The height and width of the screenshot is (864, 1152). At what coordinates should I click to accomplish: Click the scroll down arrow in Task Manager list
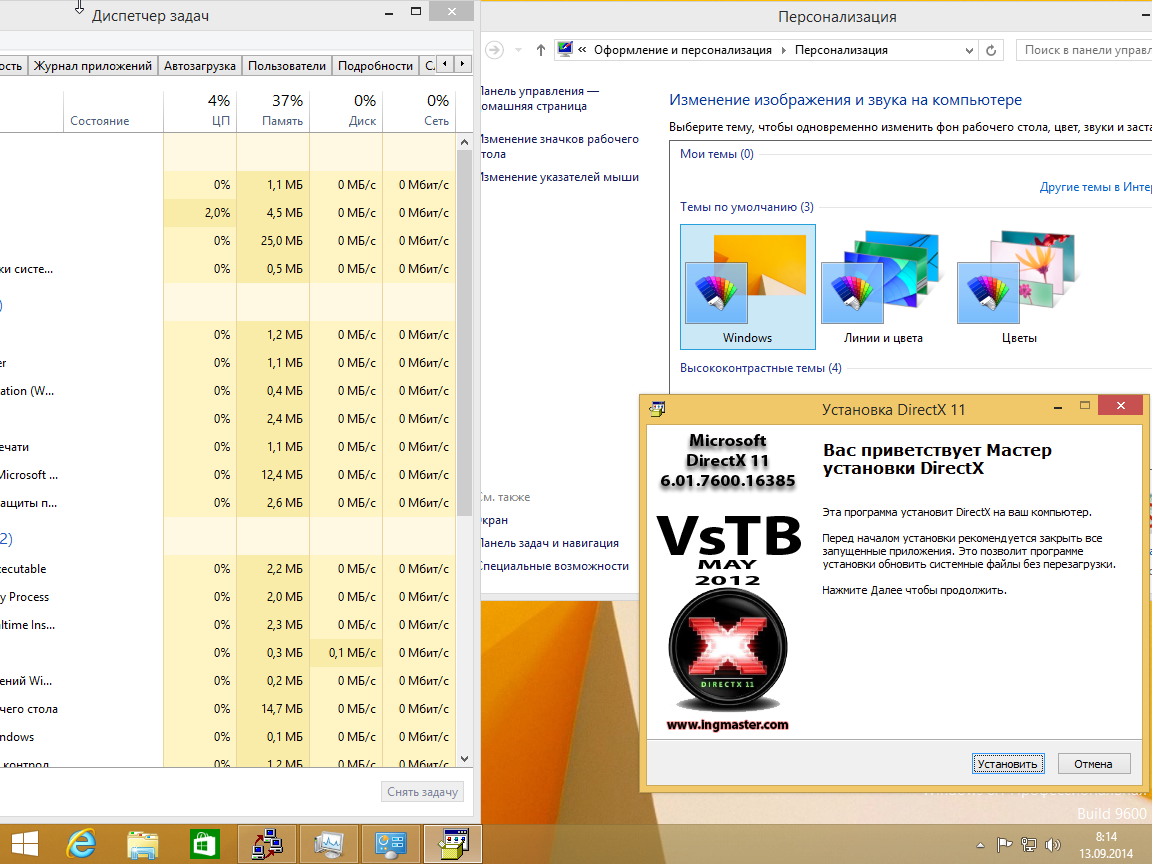464,759
